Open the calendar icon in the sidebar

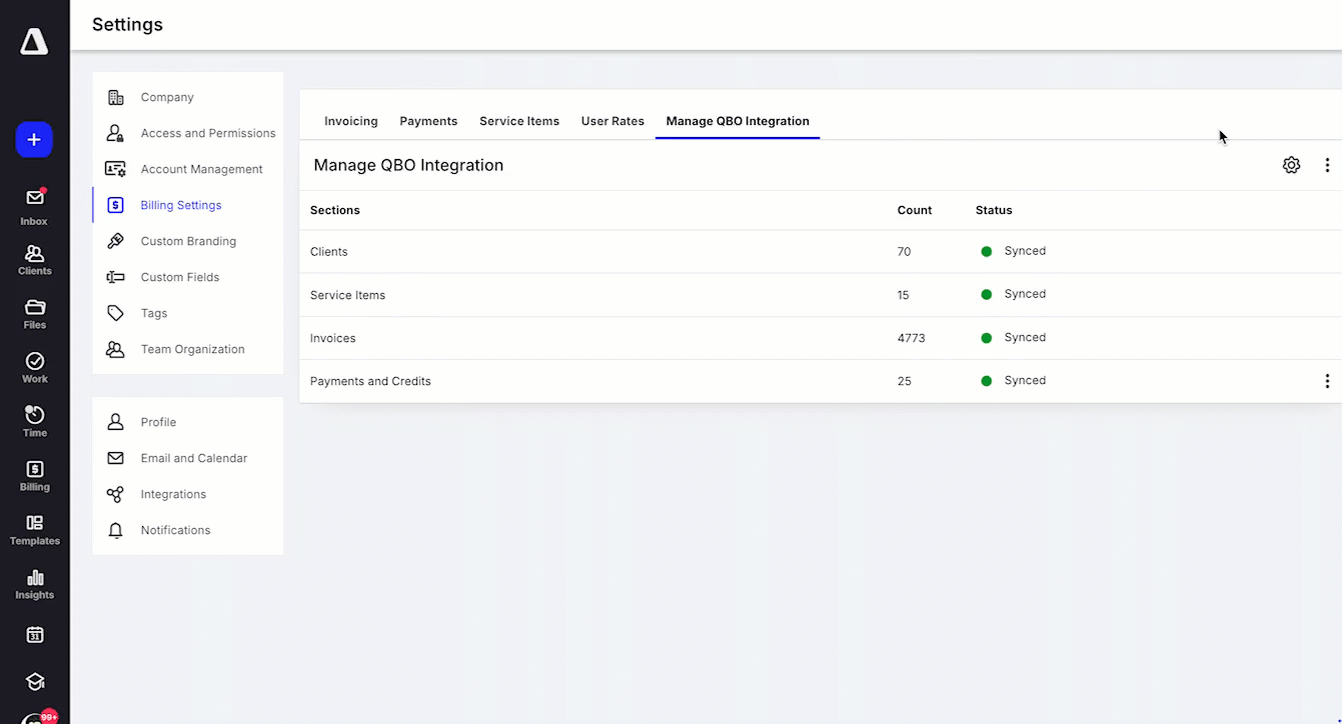point(34,635)
